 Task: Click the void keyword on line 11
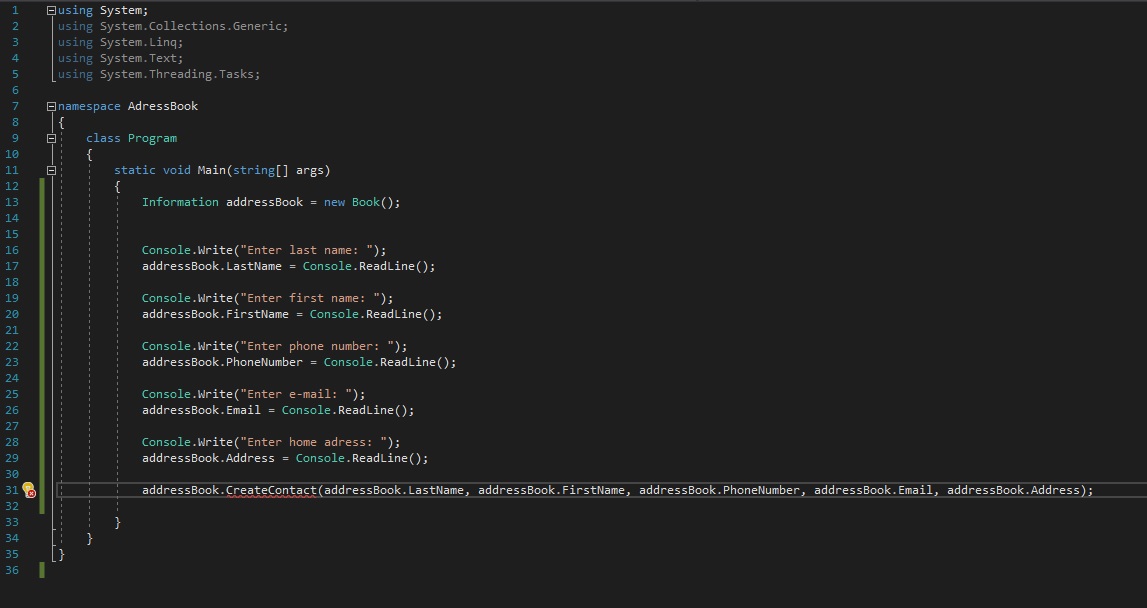(176, 170)
